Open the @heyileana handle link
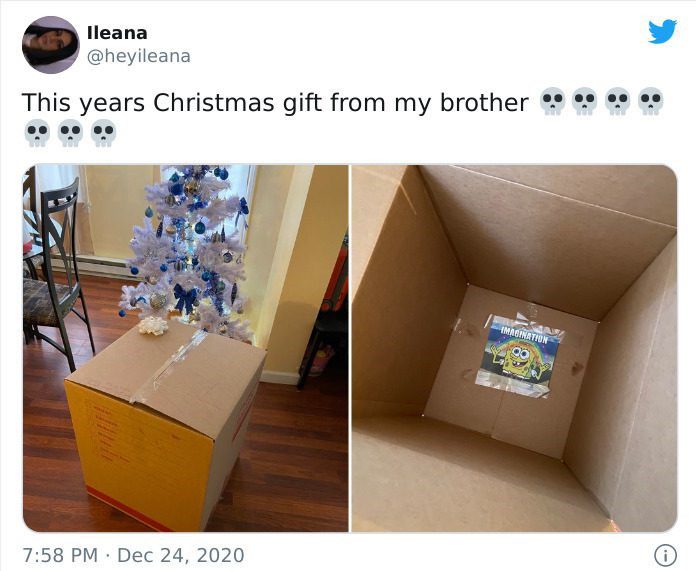696x571 pixels. tap(138, 56)
